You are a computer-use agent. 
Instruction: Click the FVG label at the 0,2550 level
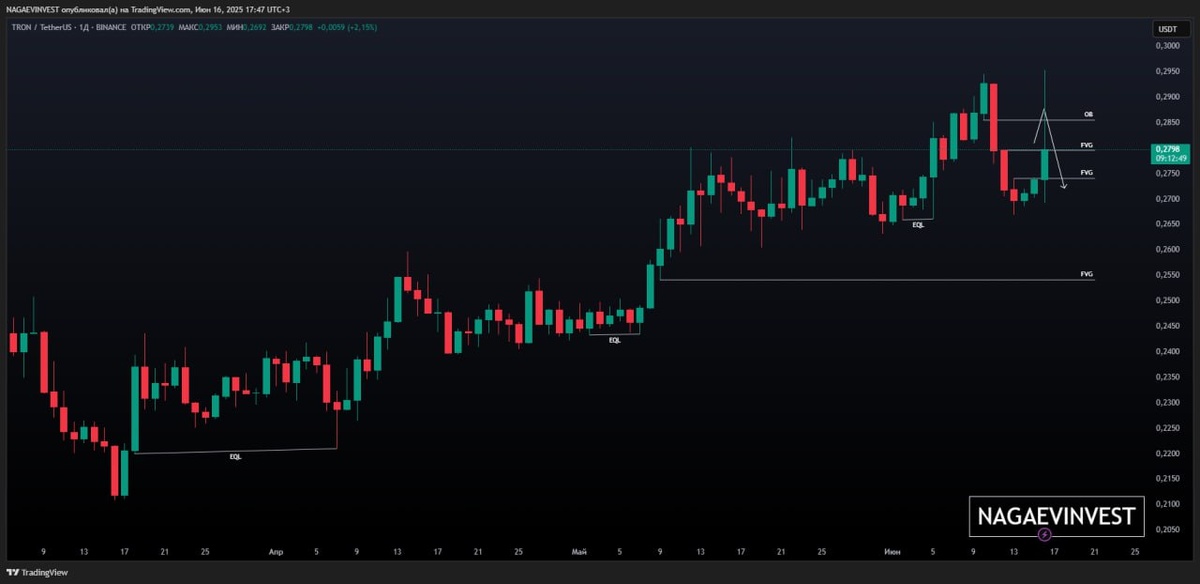tap(1087, 273)
